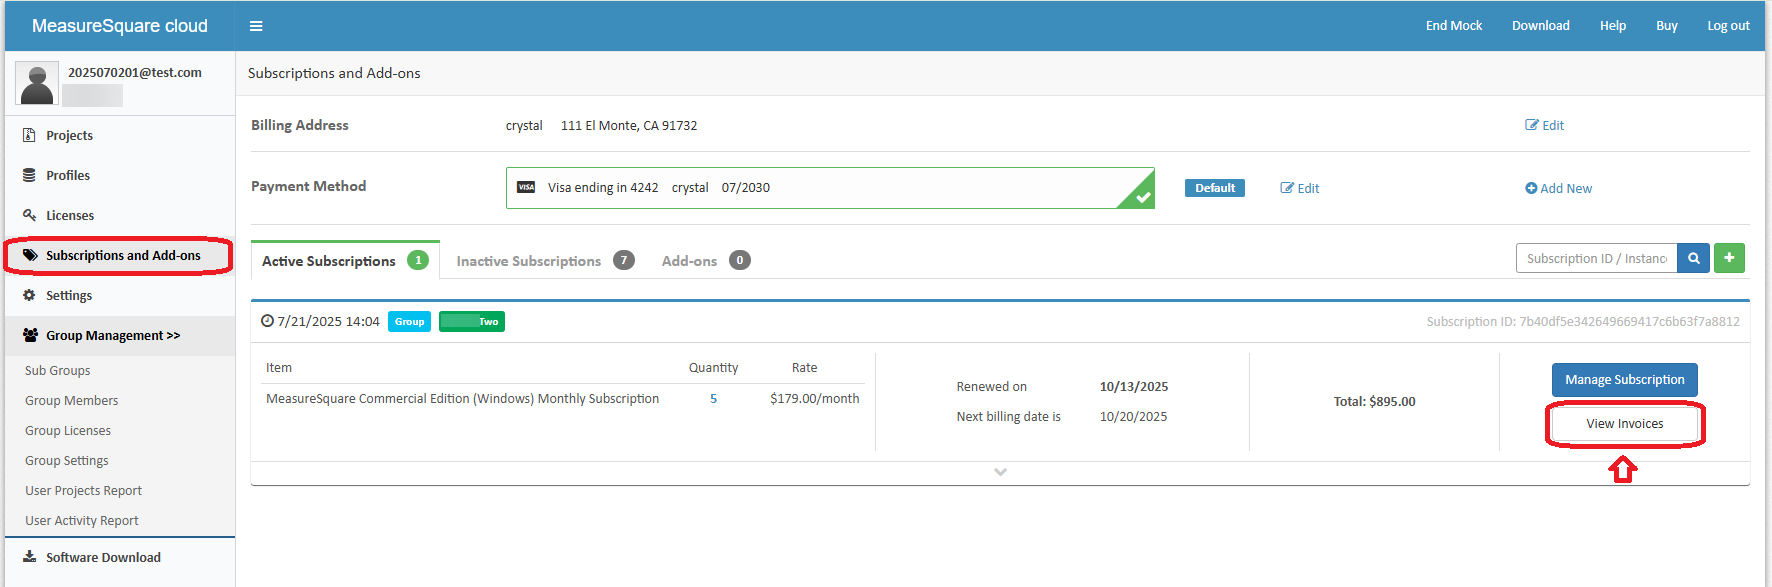The height and width of the screenshot is (587, 1772).
Task: Switch to Inactive Subscriptions tab
Action: coord(545,260)
